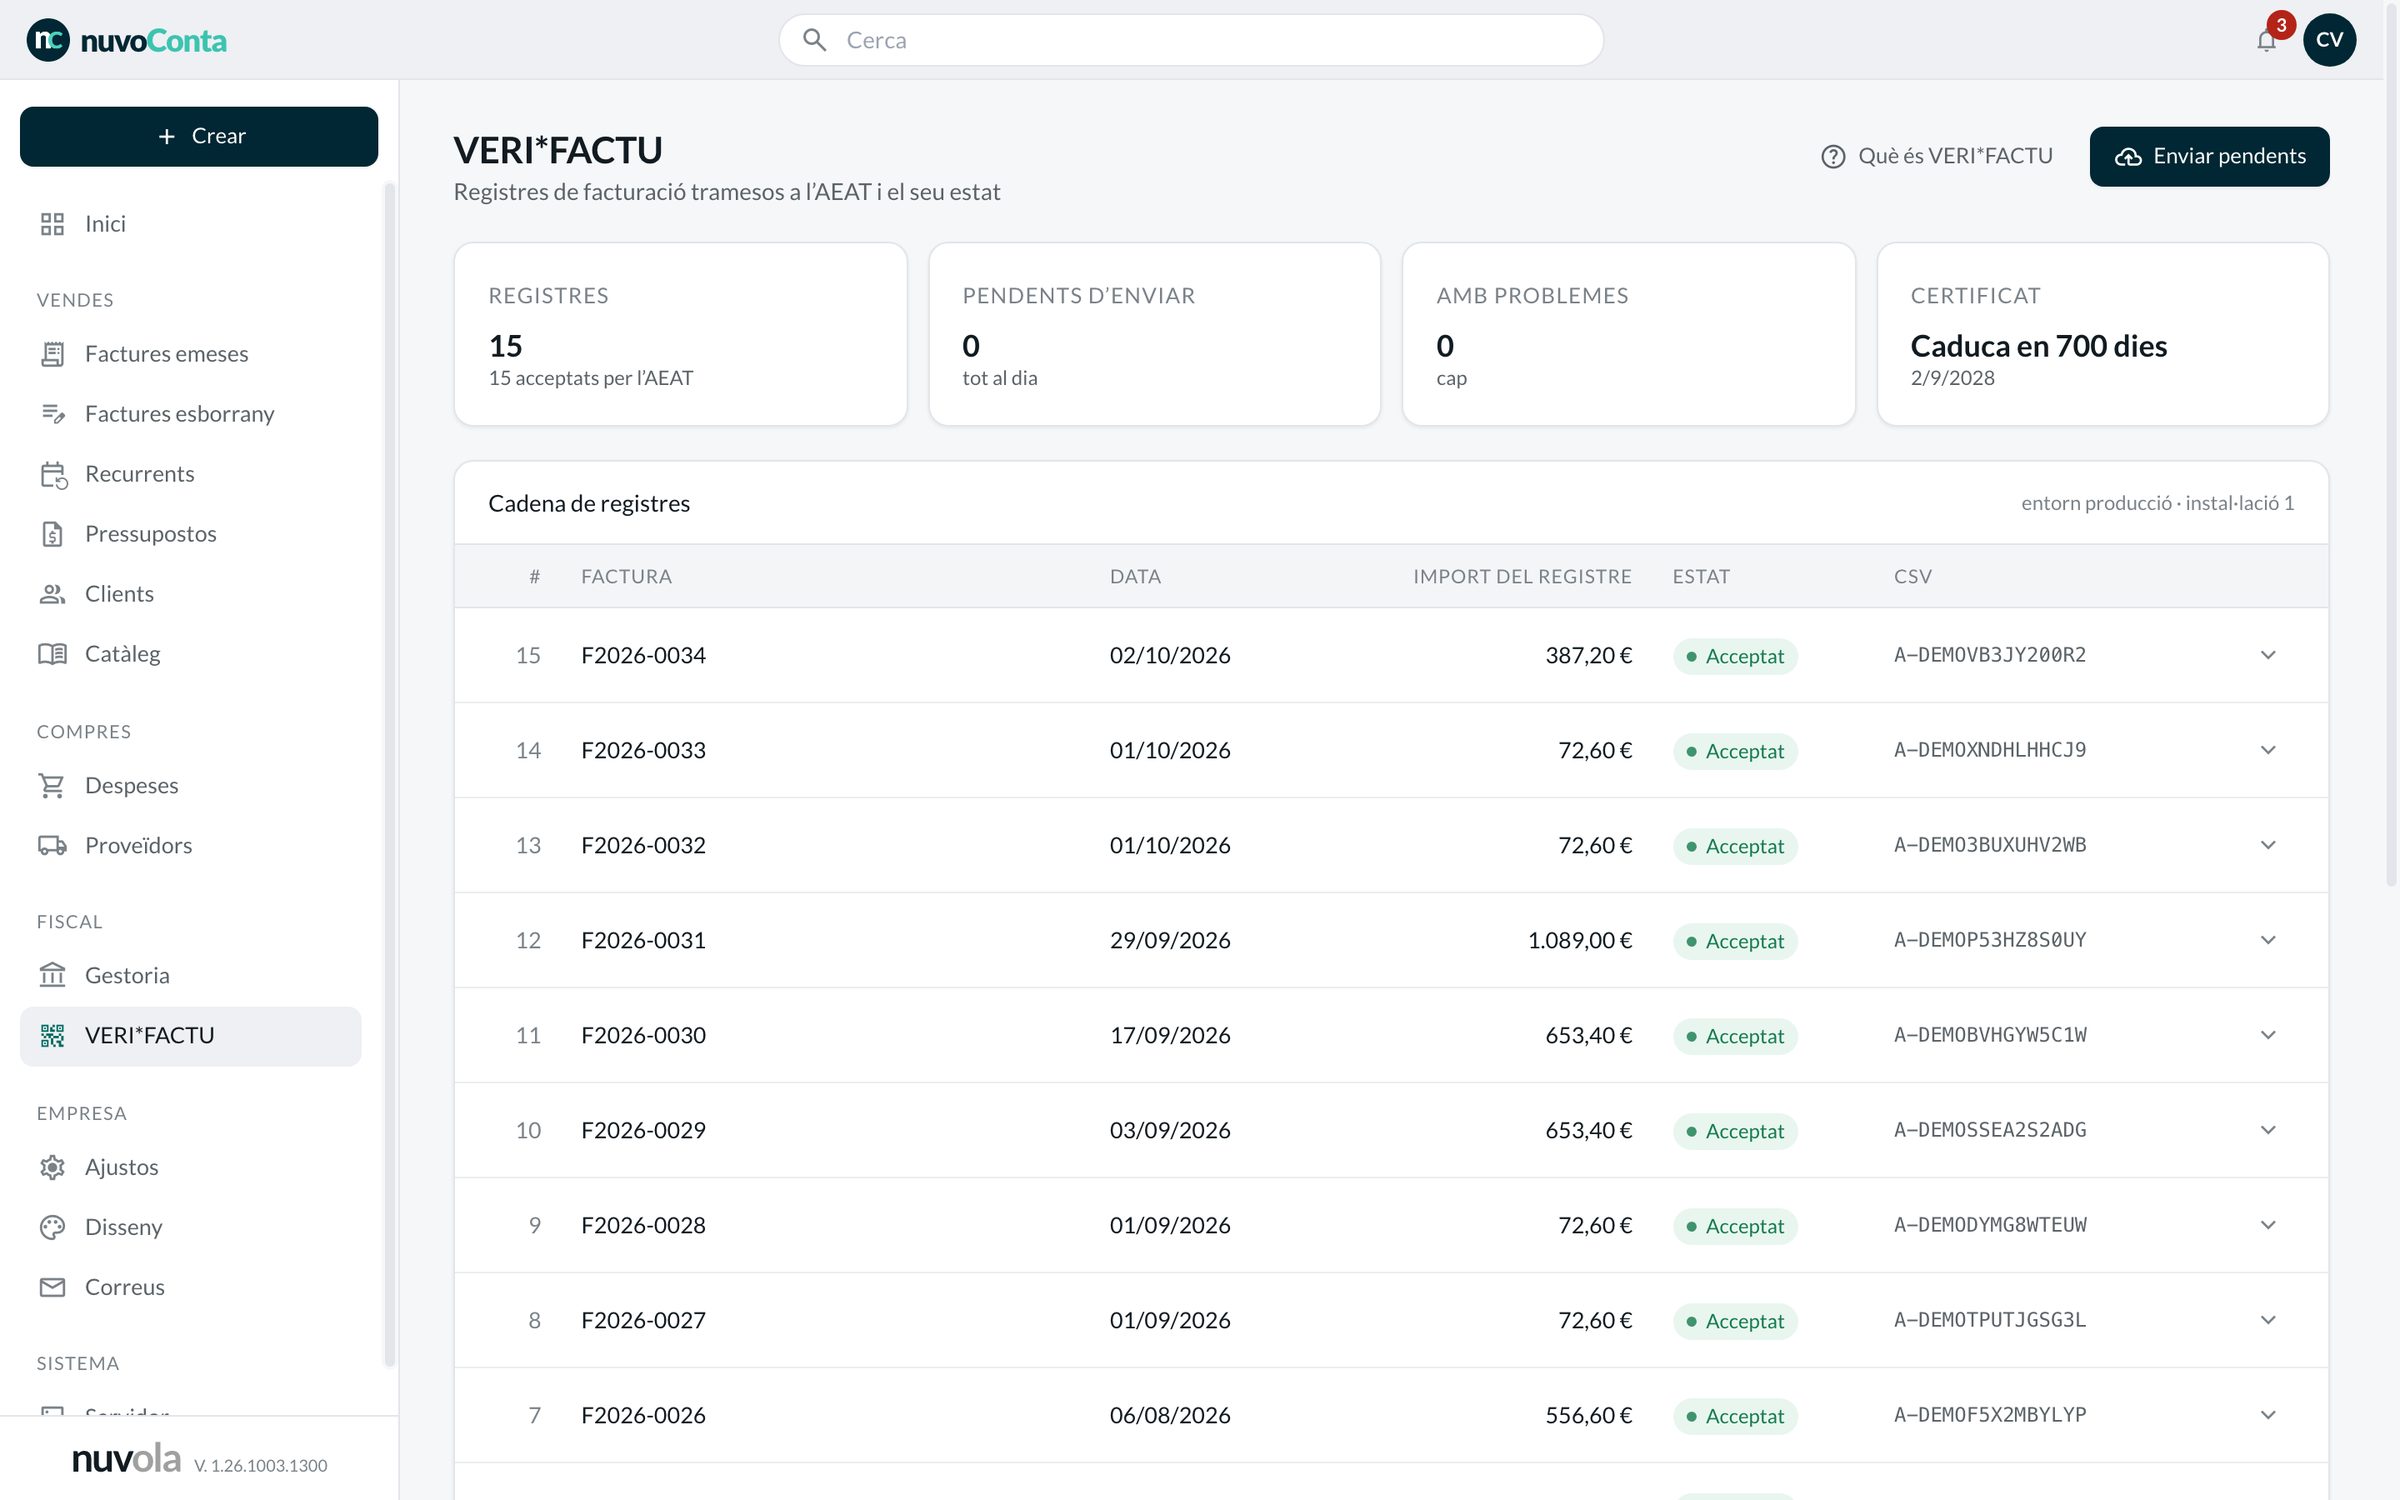The image size is (2400, 1500).
Task: Click the Clients people icon
Action: (x=52, y=594)
